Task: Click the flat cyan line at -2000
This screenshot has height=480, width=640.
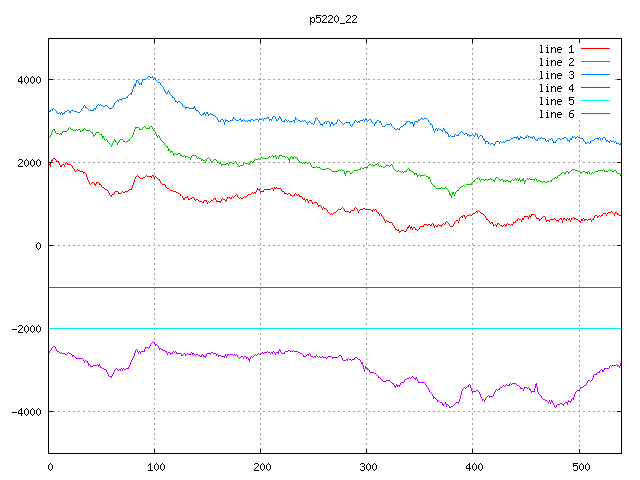Action: click(x=335, y=328)
